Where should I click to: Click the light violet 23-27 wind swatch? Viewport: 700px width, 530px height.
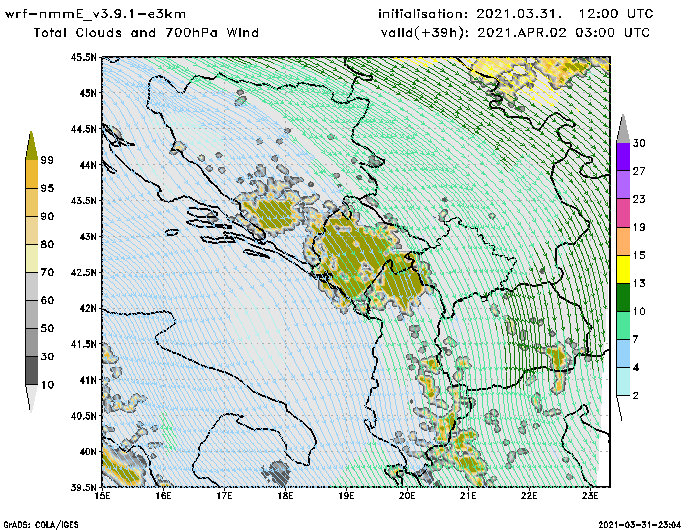point(623,184)
